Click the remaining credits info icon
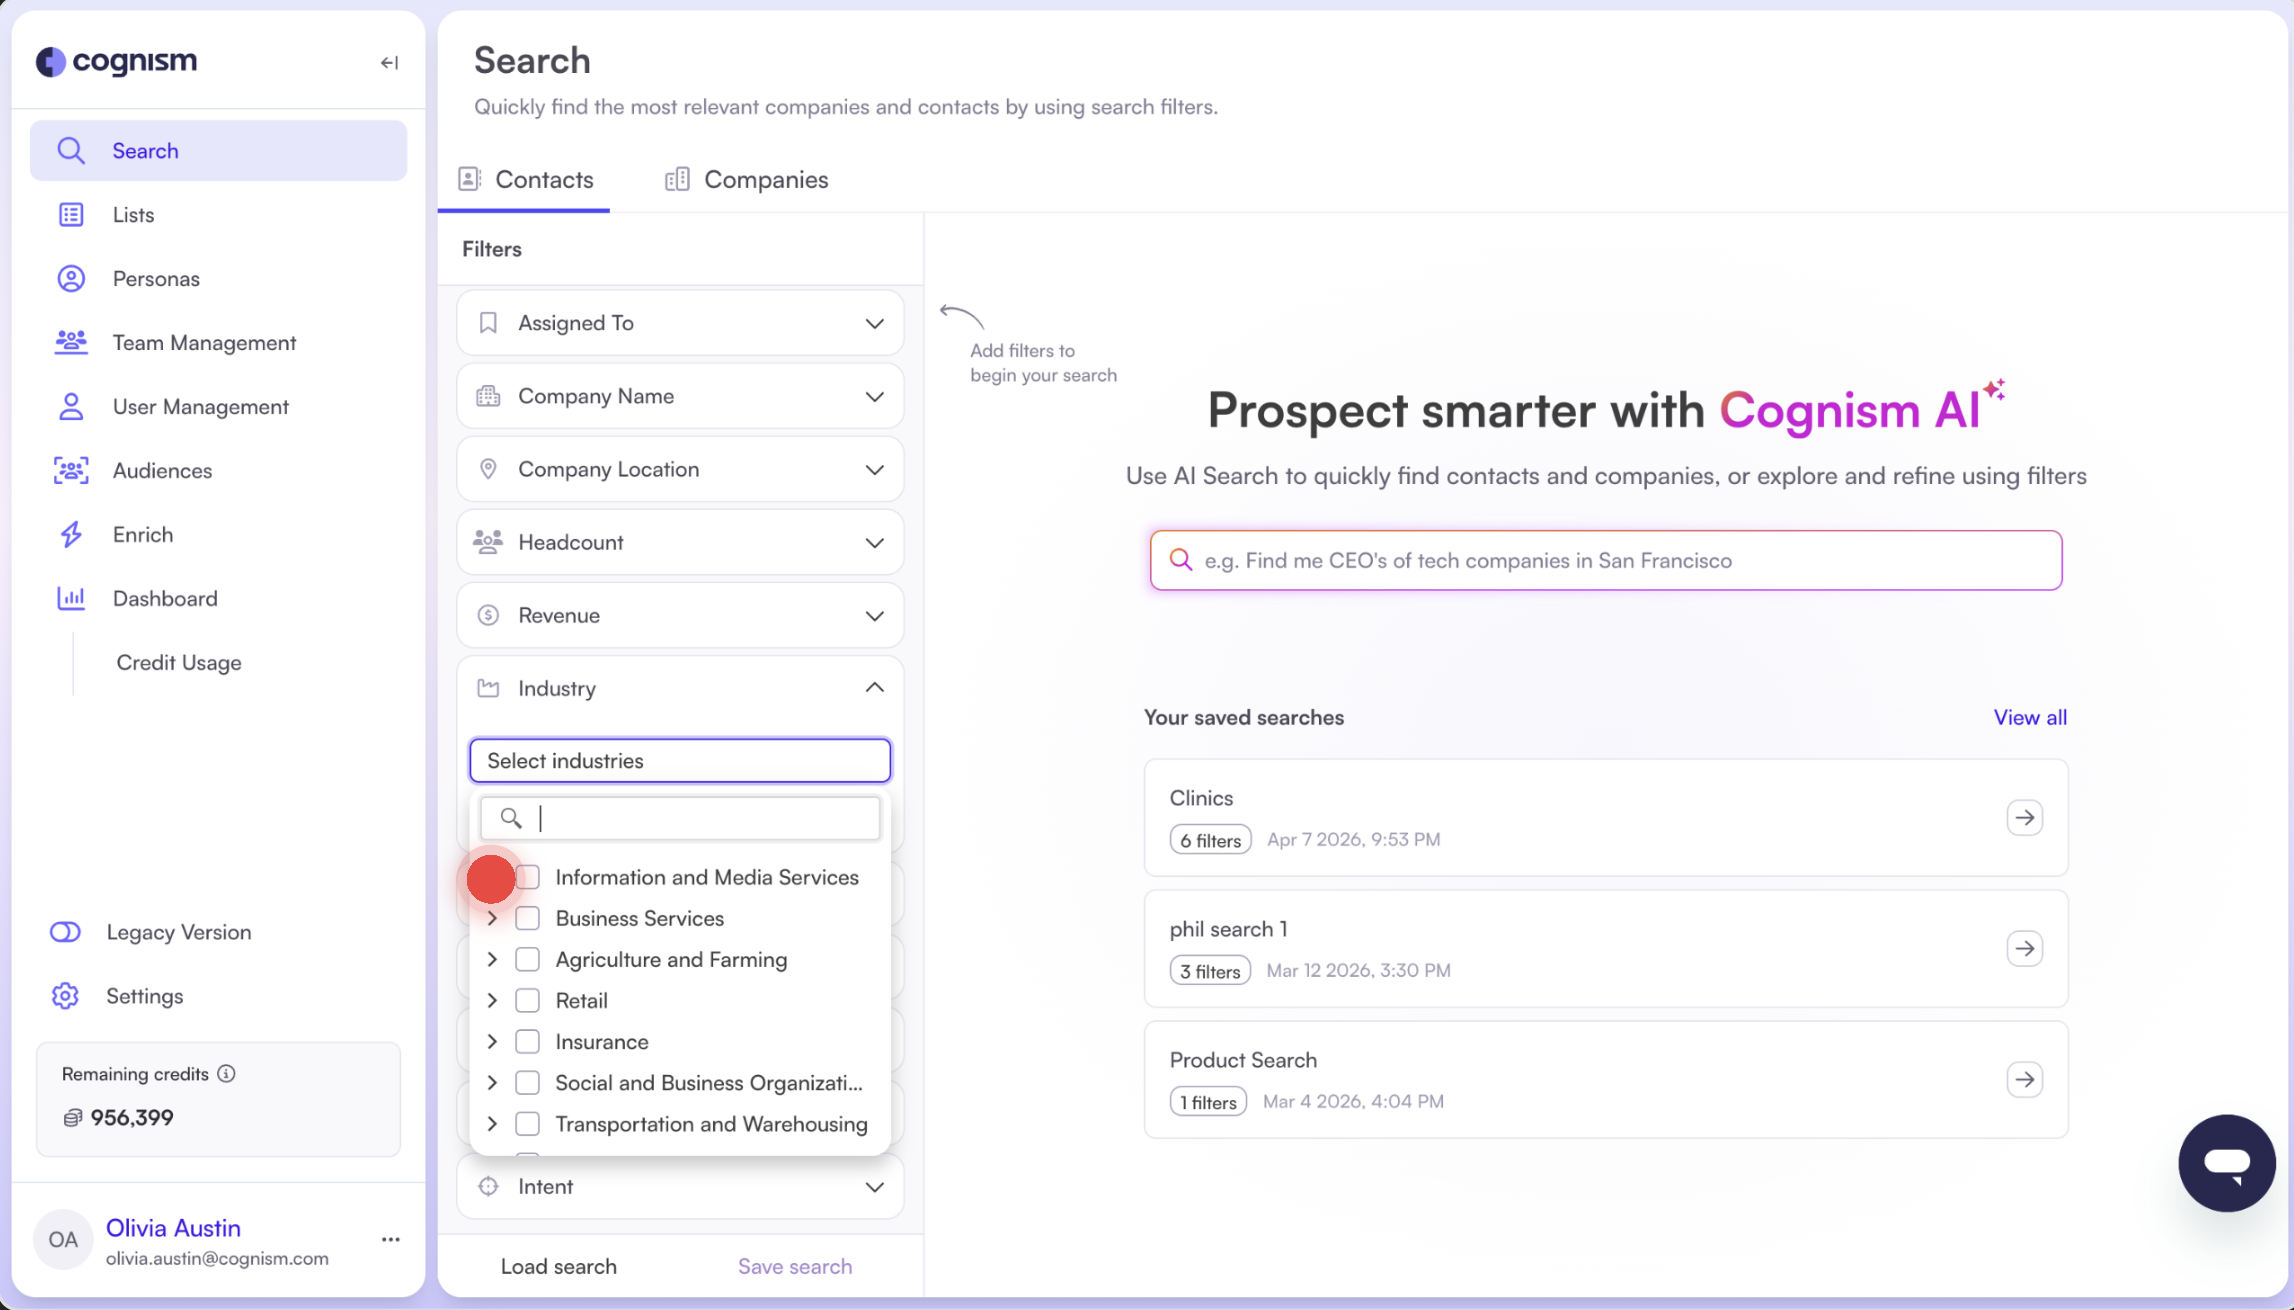This screenshot has height=1310, width=2294. pyautogui.click(x=227, y=1074)
